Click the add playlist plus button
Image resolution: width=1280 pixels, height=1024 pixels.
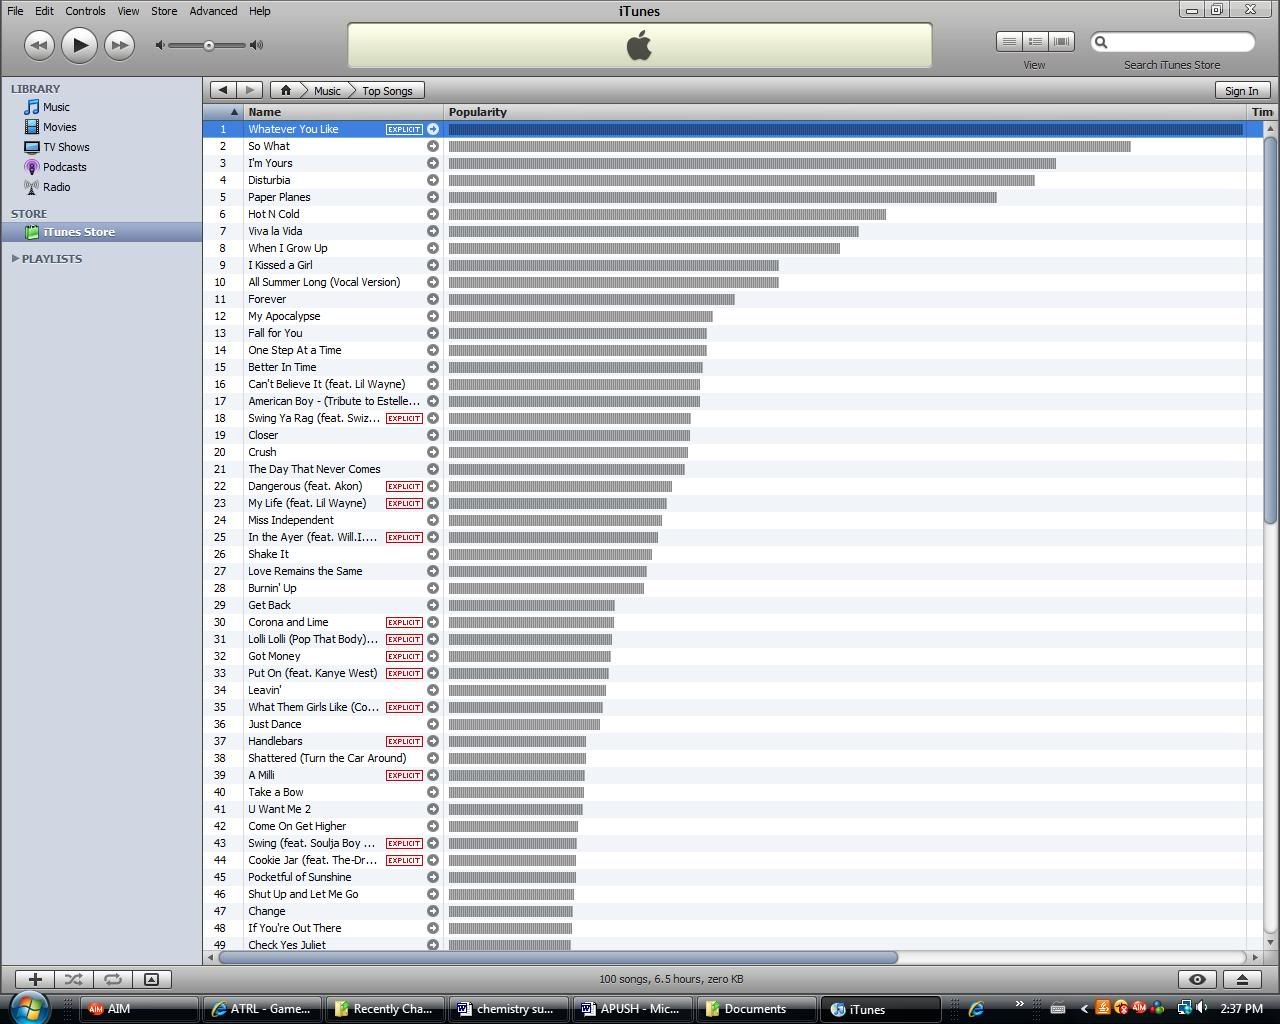click(x=35, y=980)
